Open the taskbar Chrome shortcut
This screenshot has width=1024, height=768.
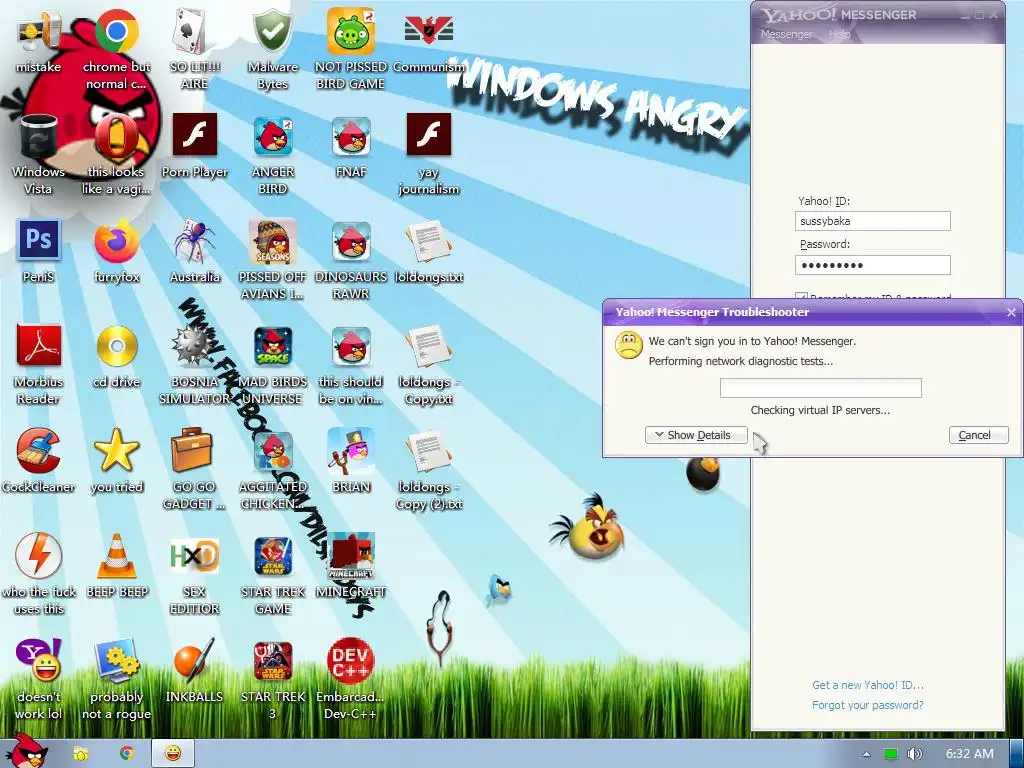pos(127,753)
